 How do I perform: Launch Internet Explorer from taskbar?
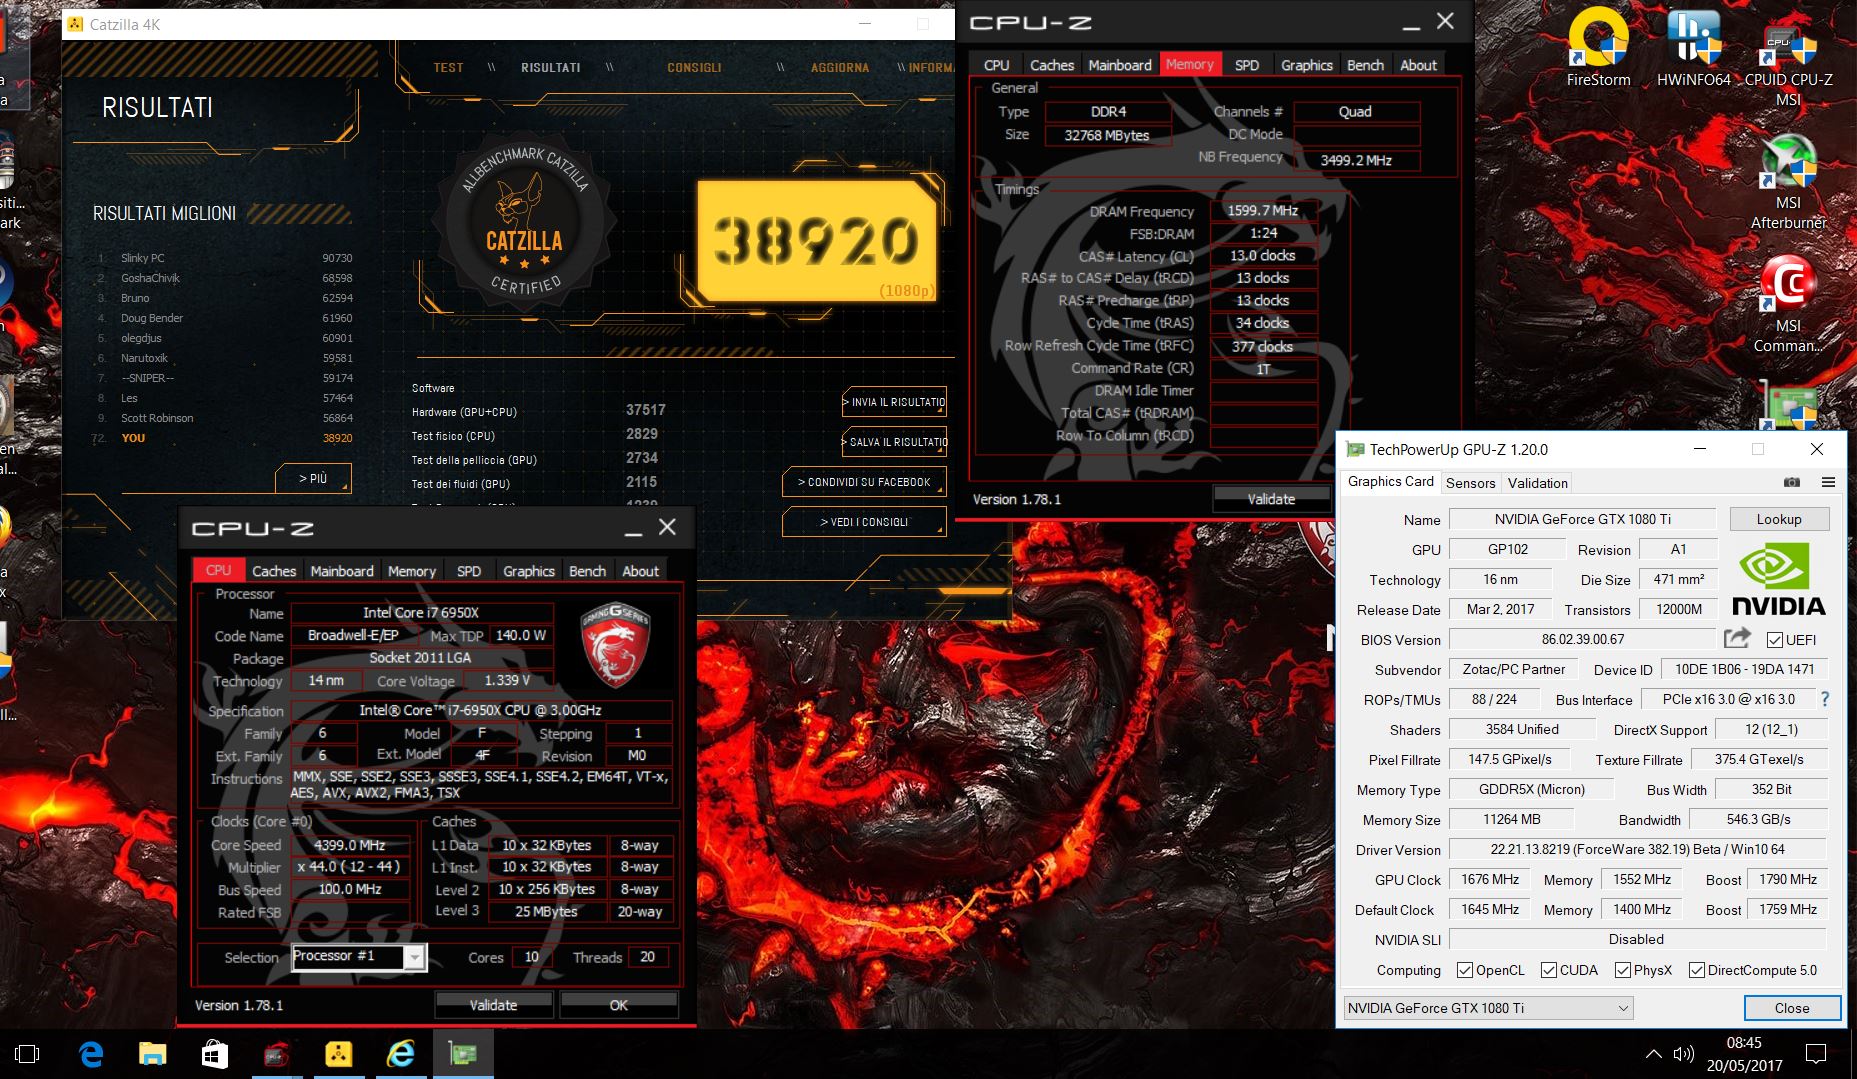pos(401,1054)
